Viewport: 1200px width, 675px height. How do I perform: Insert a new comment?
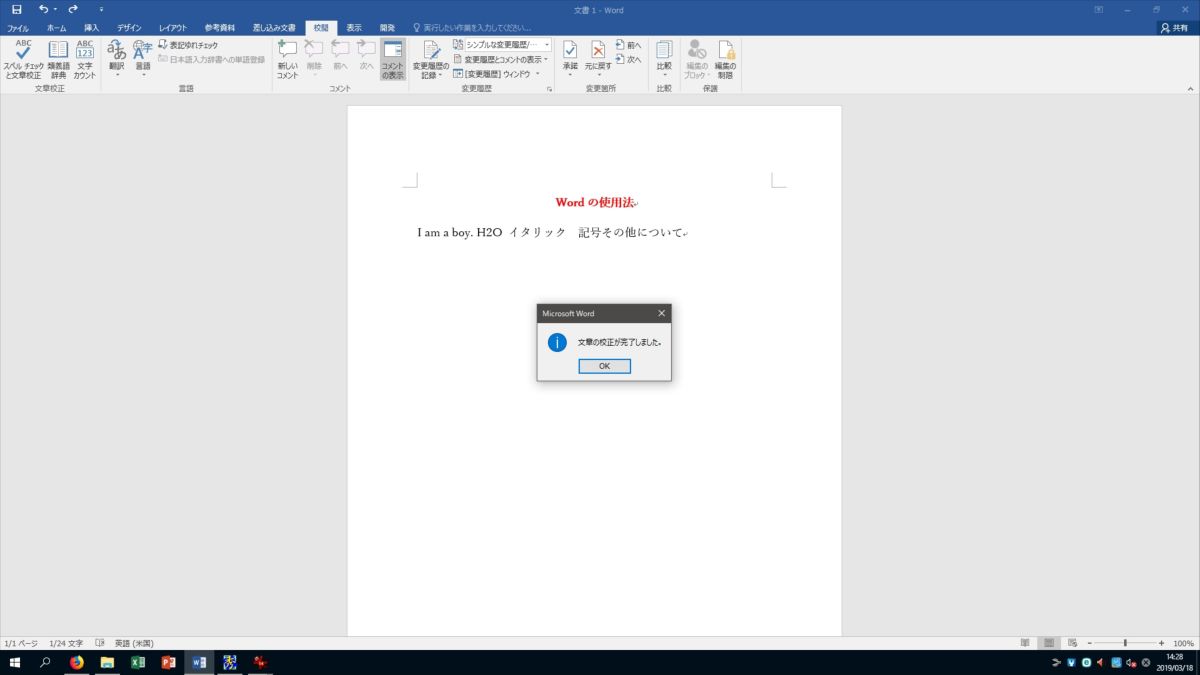click(x=288, y=59)
